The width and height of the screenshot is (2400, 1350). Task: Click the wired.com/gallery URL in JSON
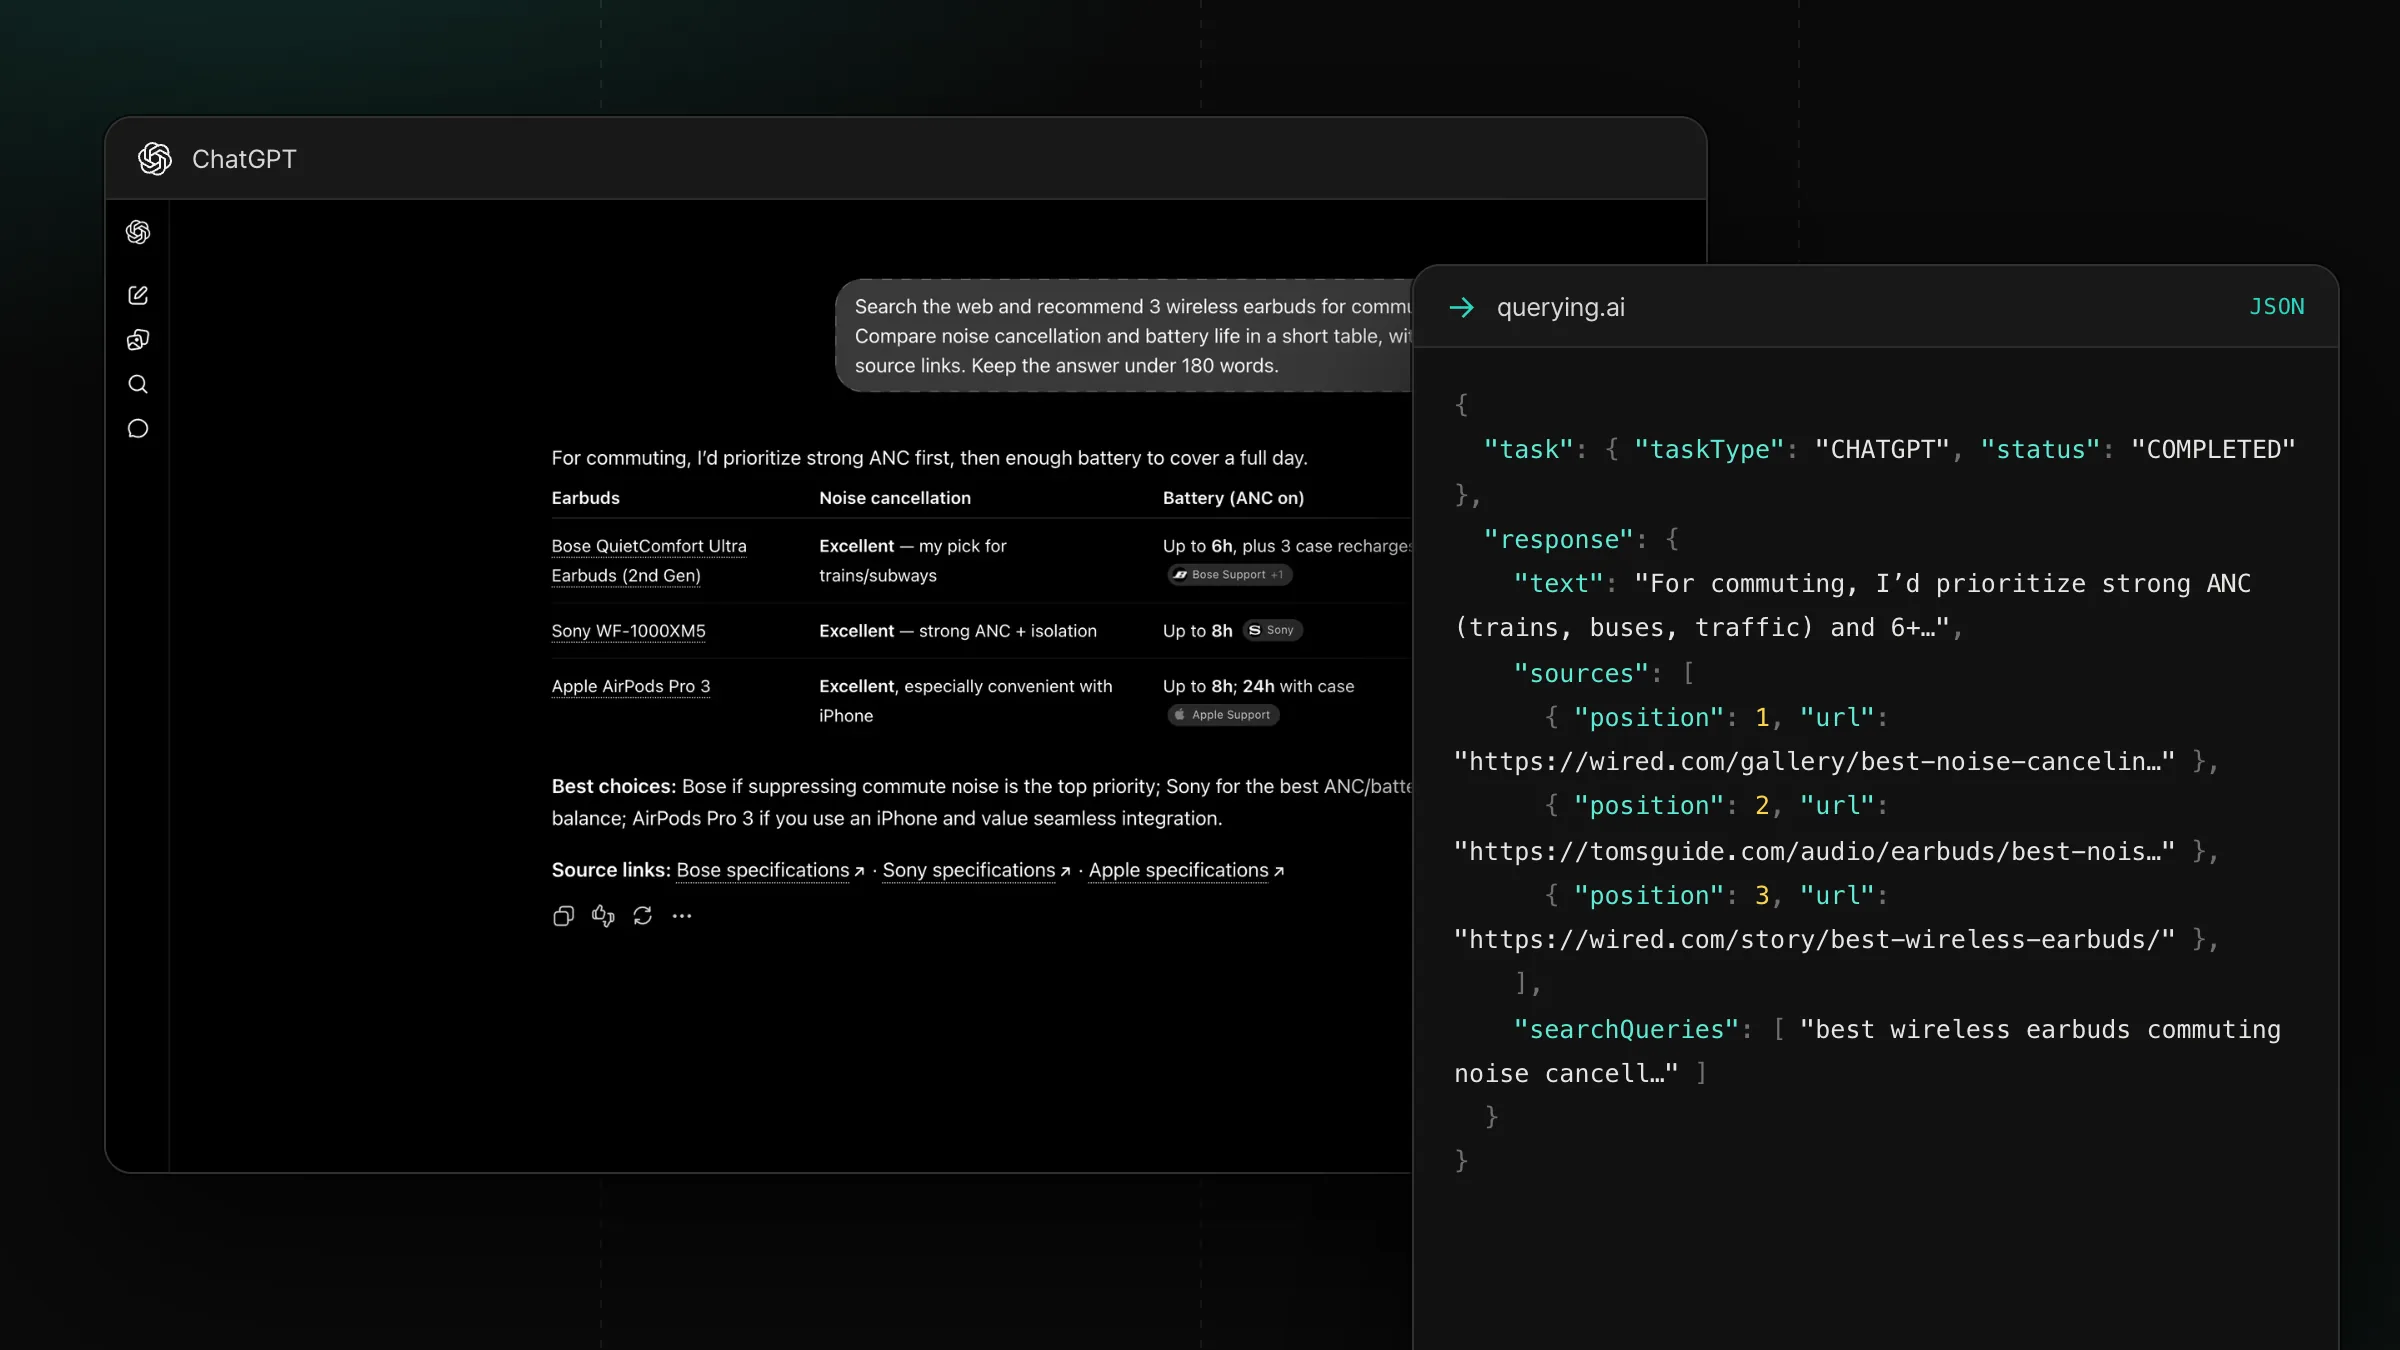[1814, 762]
